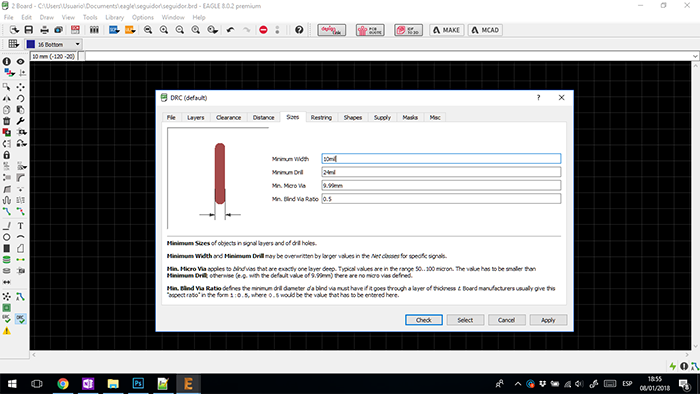Click the Check button
The height and width of the screenshot is (394, 700).
[x=424, y=320]
